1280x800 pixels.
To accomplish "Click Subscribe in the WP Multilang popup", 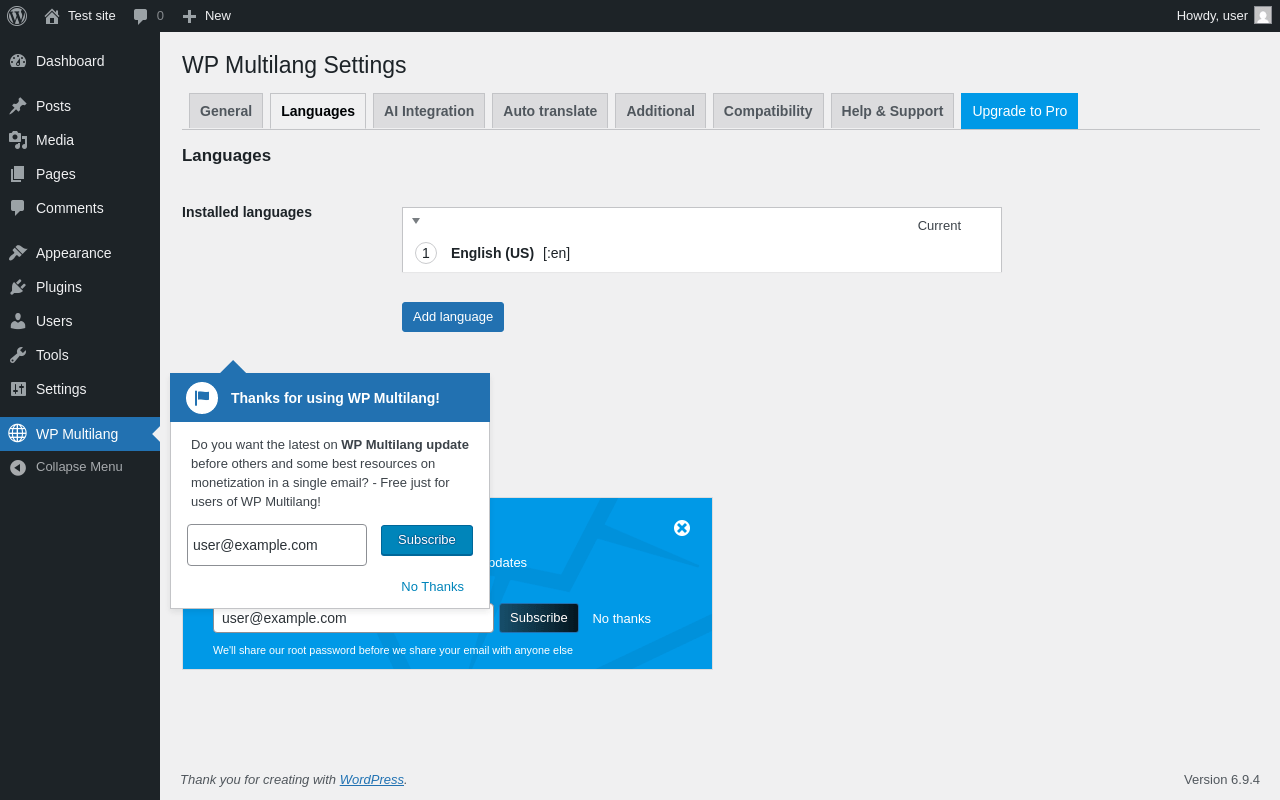I will point(427,540).
